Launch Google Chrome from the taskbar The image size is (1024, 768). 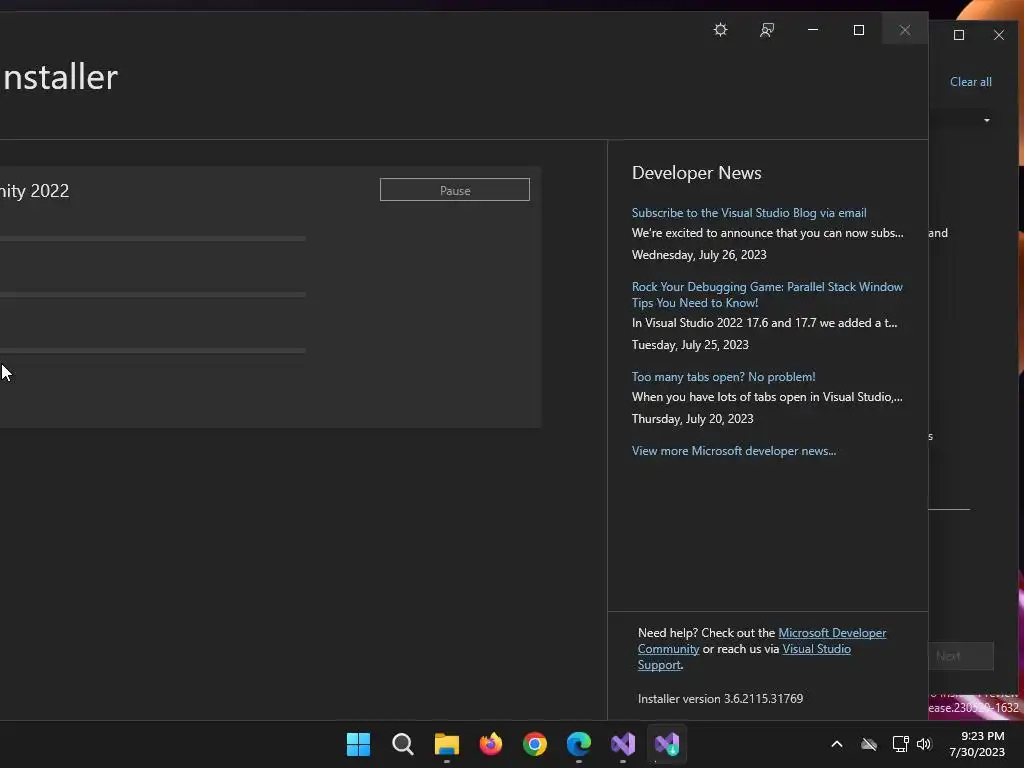tap(535, 744)
